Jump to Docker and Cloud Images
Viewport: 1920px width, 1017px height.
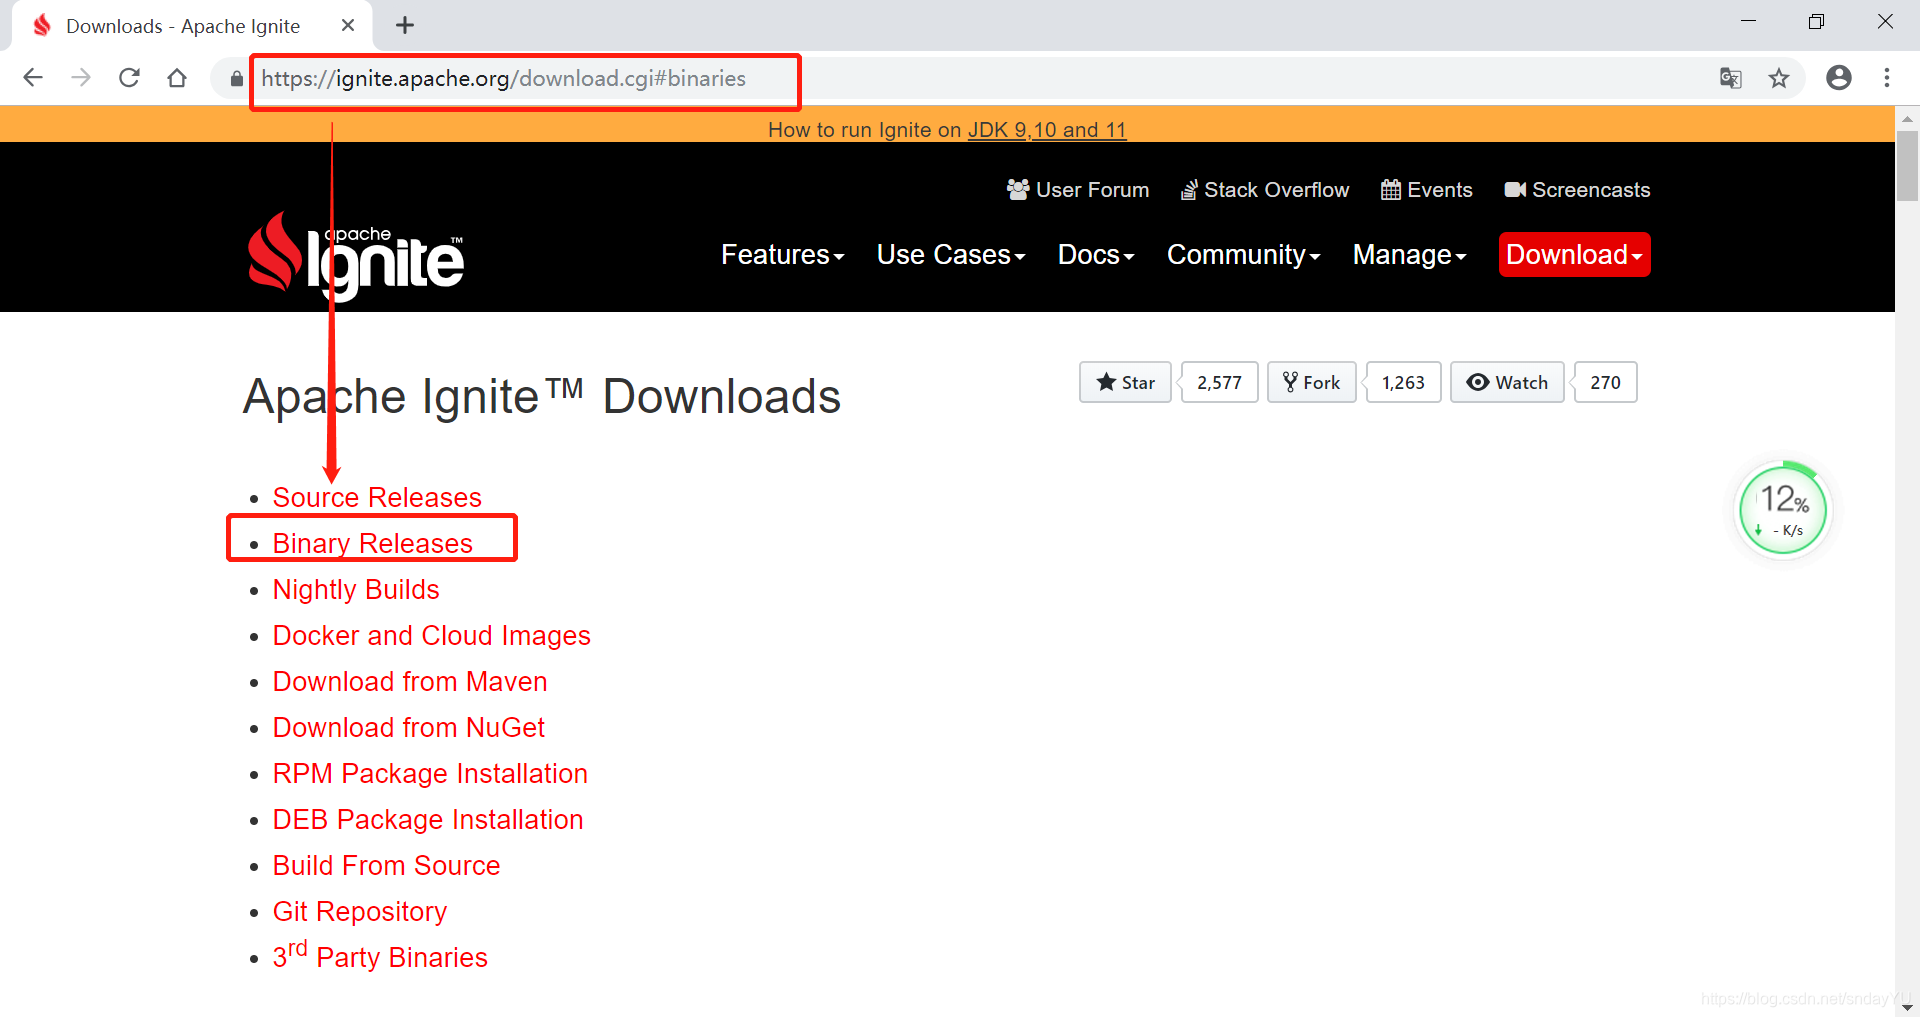click(x=431, y=635)
